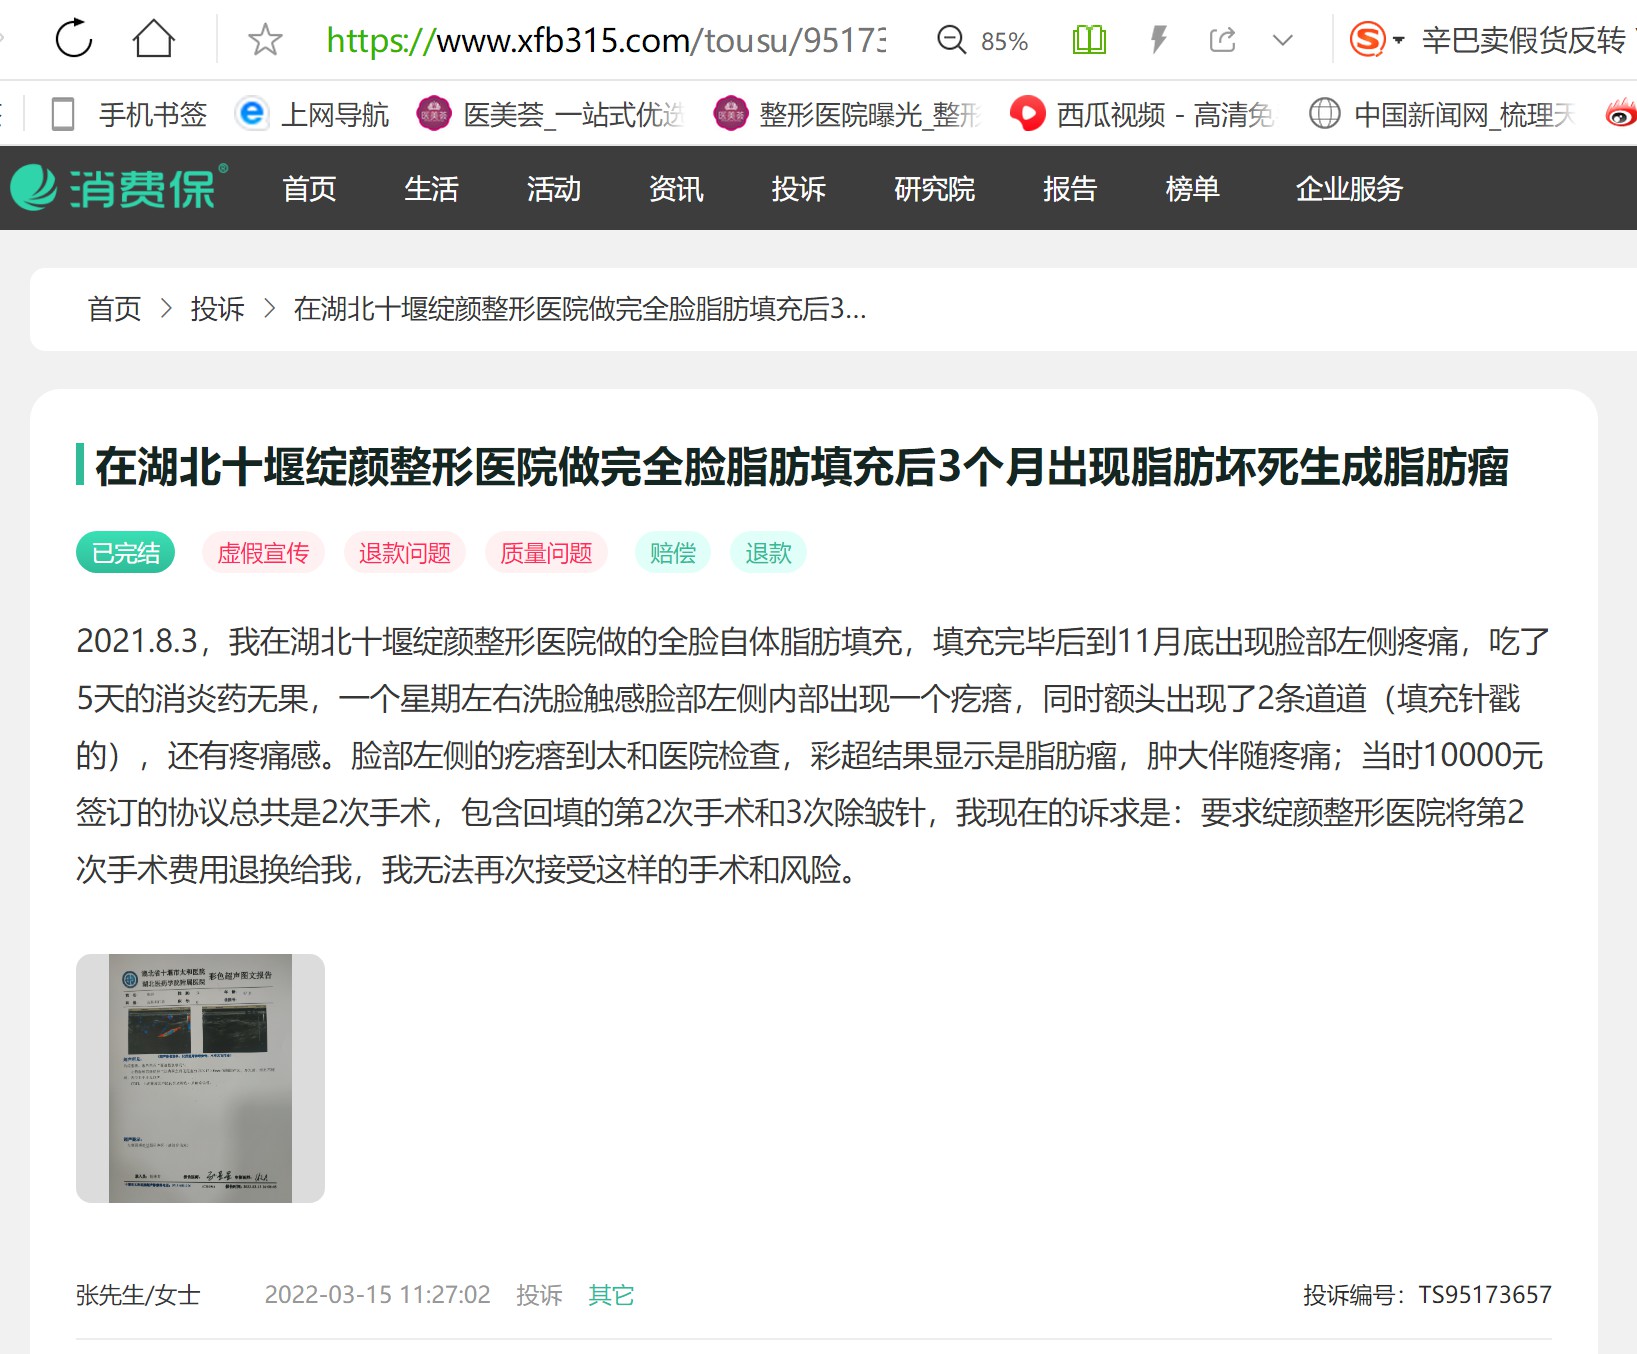Screen dimensions: 1637x1354
Task: Open the 报告 navigation menu item
Action: click(x=1070, y=189)
